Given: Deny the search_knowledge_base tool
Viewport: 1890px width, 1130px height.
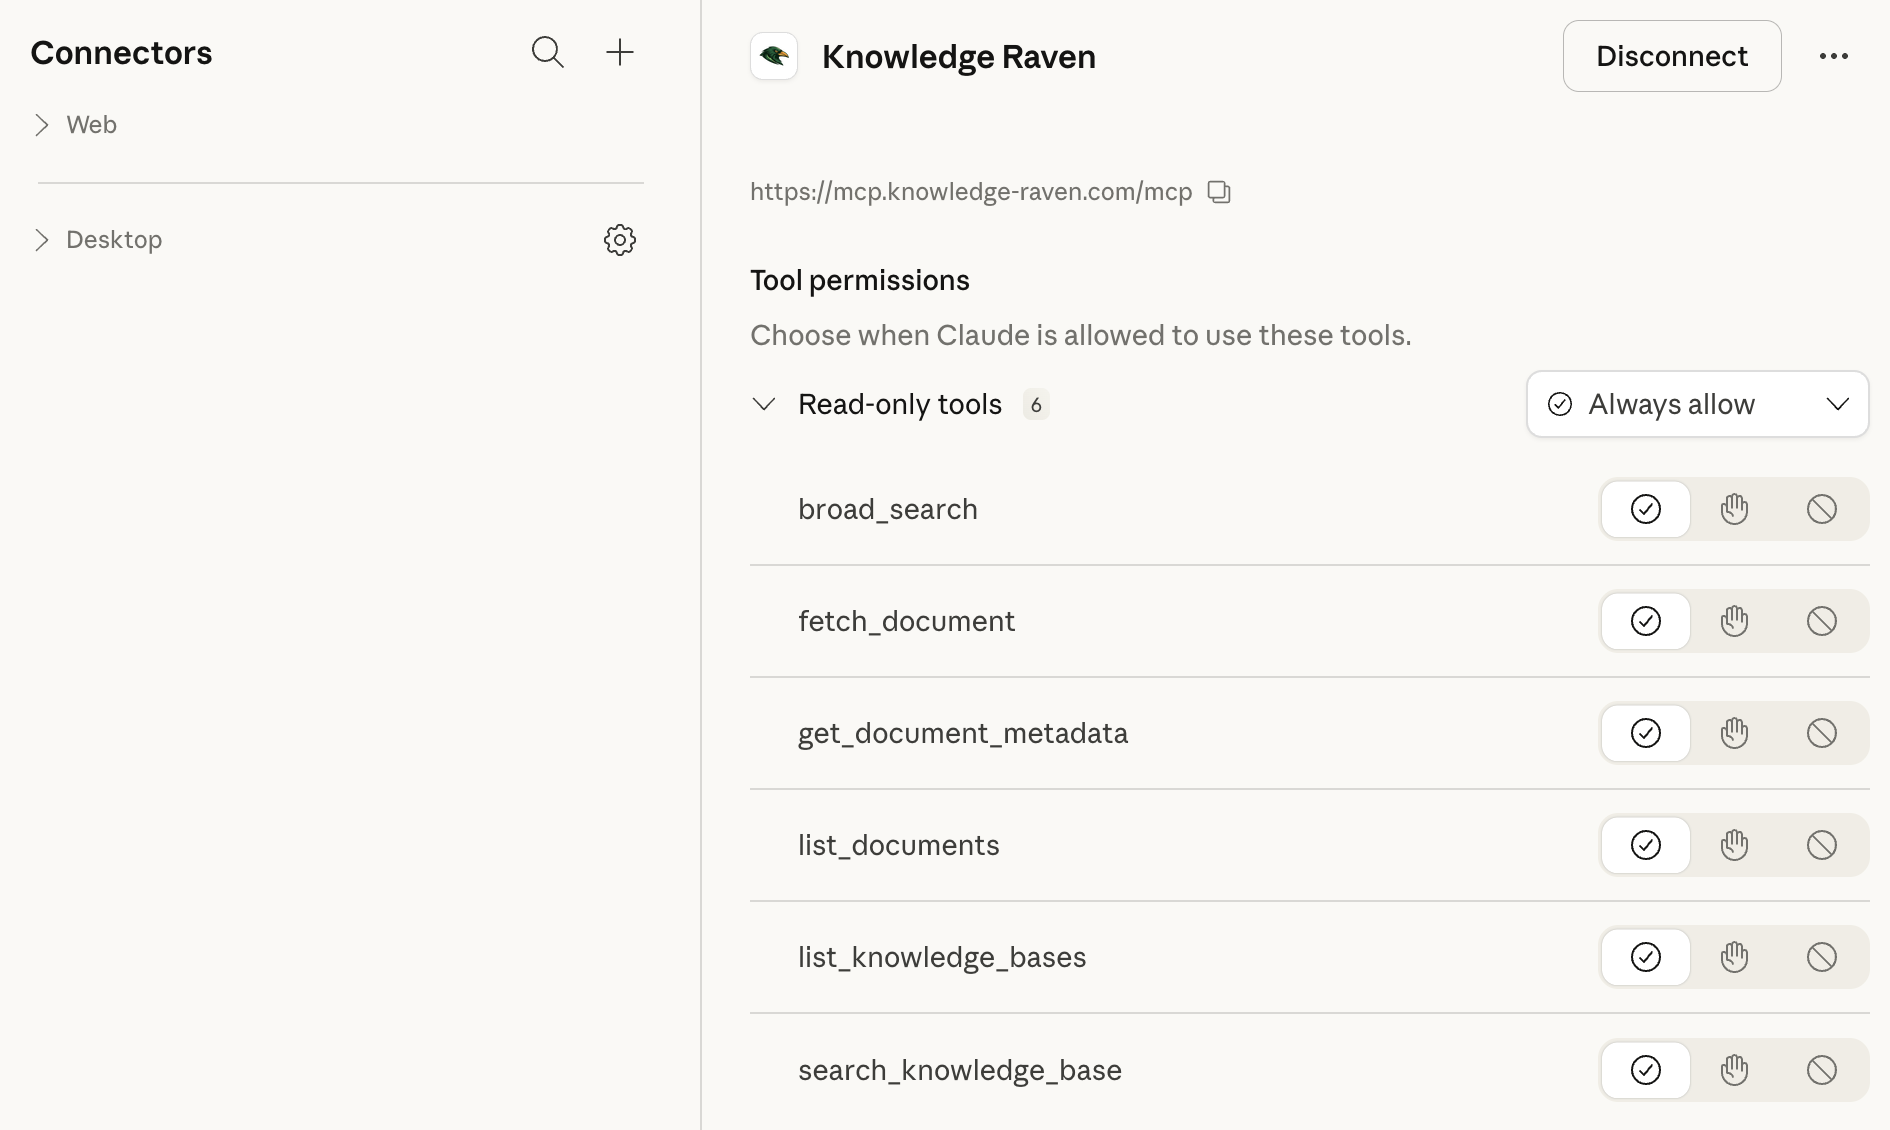Looking at the screenshot, I should [1821, 1069].
